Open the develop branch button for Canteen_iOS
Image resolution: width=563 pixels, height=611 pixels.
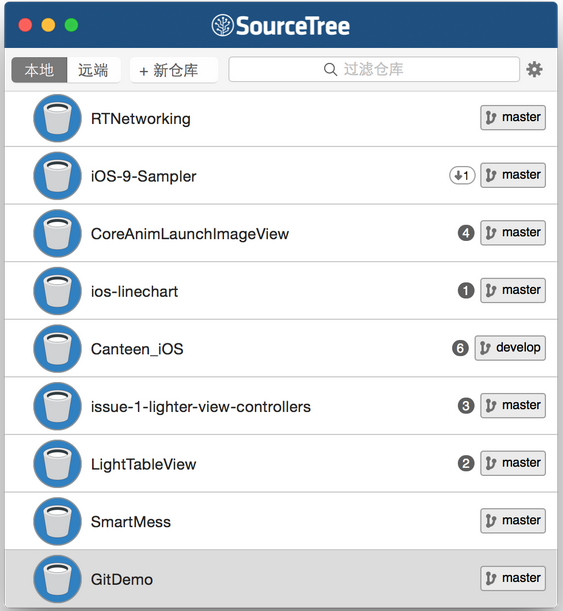(510, 348)
